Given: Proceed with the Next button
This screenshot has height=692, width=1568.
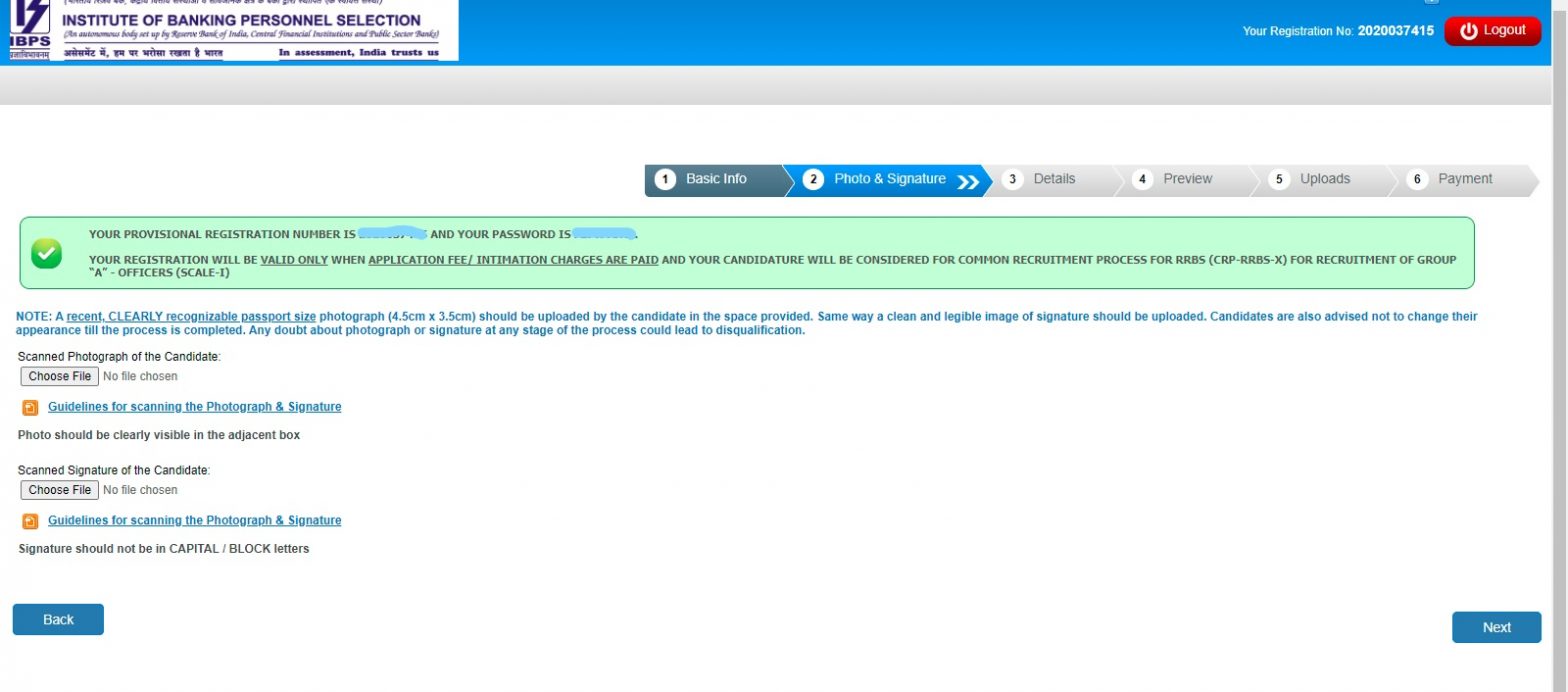Looking at the screenshot, I should [1496, 628].
